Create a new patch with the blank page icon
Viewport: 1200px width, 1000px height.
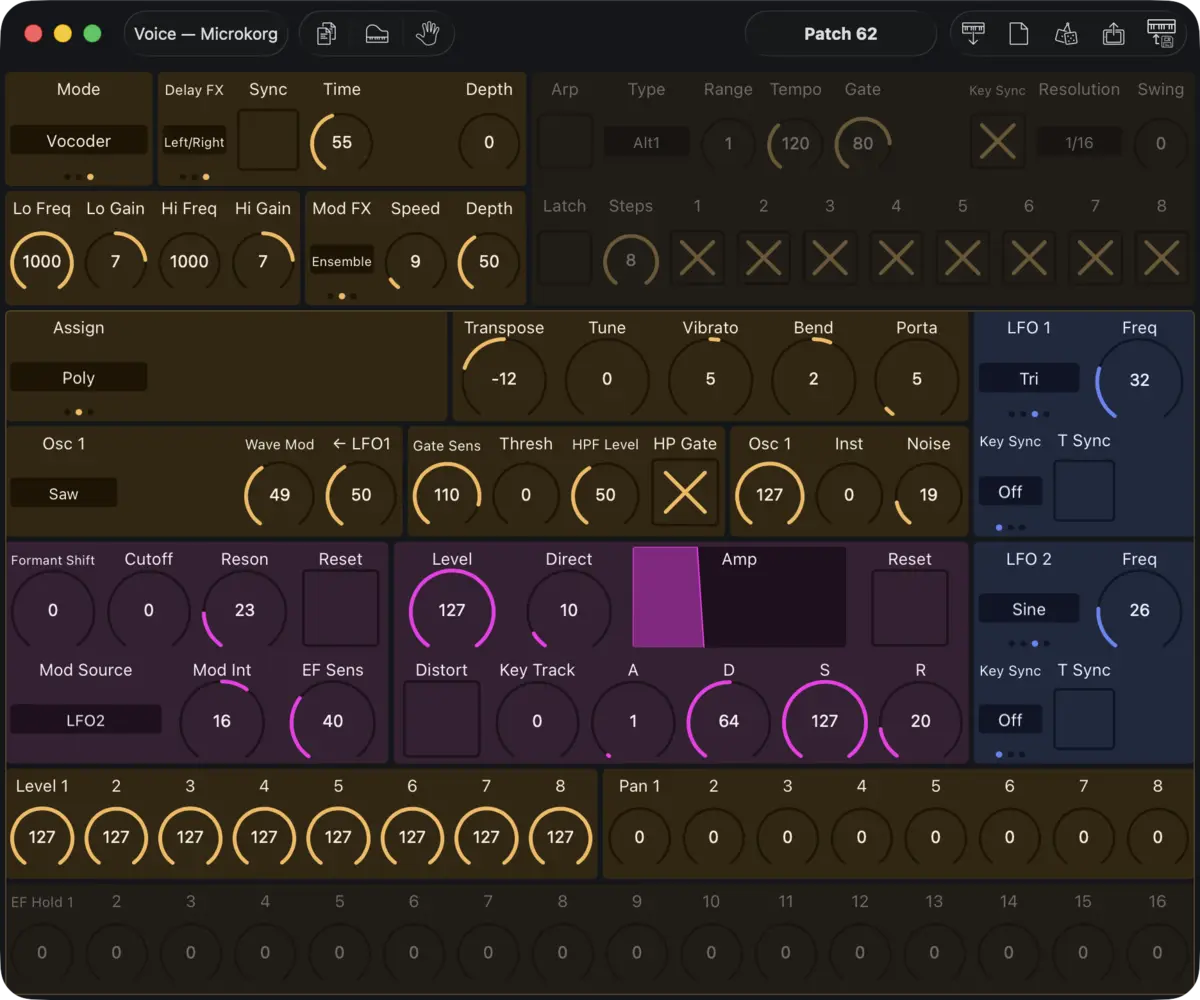click(x=1018, y=34)
